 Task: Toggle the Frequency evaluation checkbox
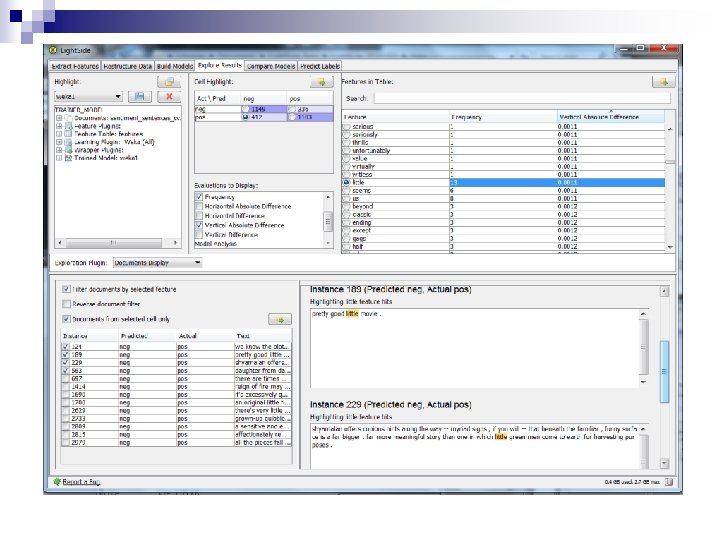click(199, 198)
